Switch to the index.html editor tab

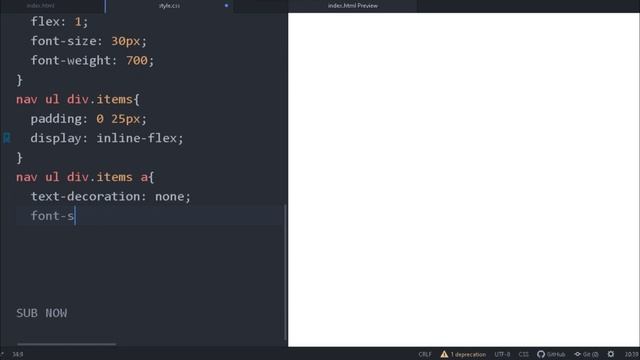coord(41,6)
